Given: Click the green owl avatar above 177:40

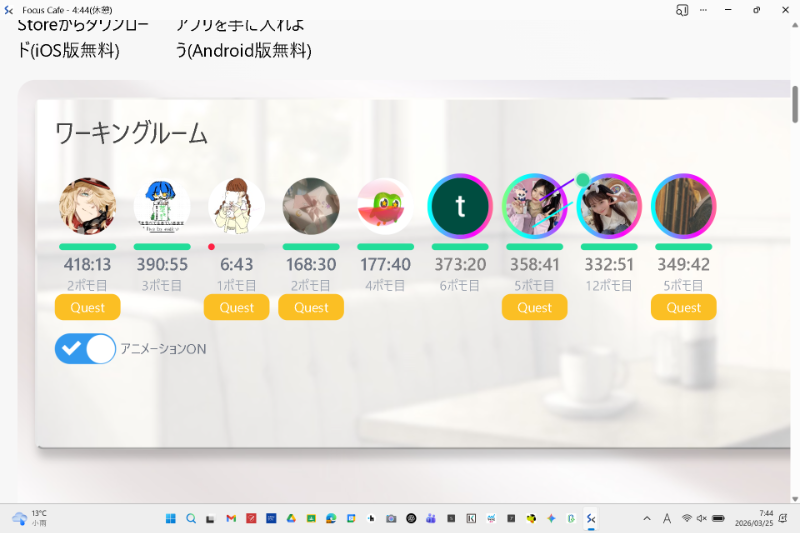Looking at the screenshot, I should pos(386,206).
